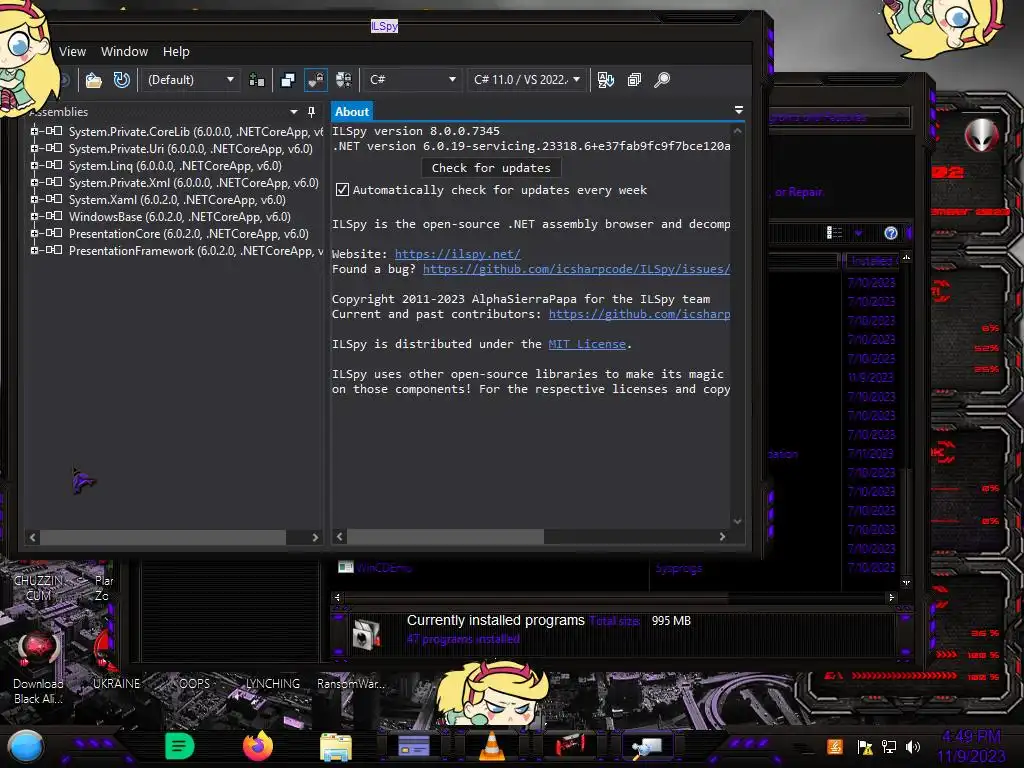Open the Assemblies panel options arrow
The height and width of the screenshot is (768, 1024).
coord(294,112)
